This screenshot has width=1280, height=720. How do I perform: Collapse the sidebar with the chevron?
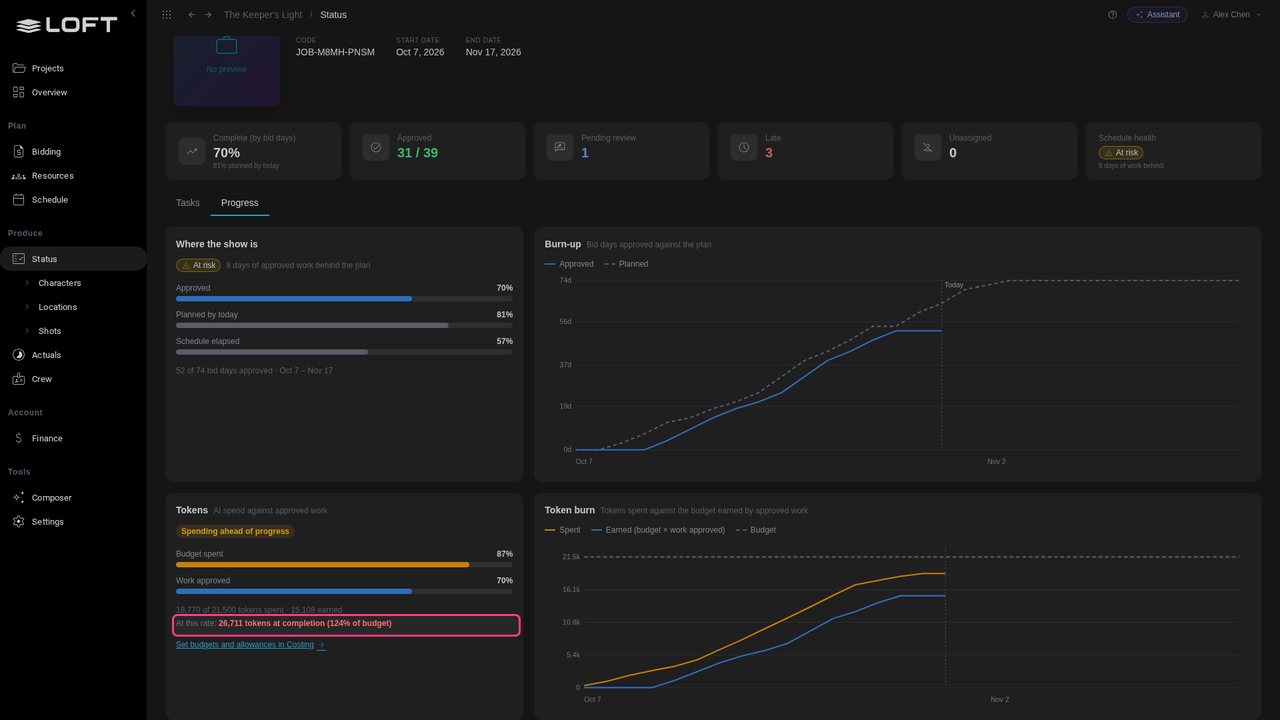point(133,14)
